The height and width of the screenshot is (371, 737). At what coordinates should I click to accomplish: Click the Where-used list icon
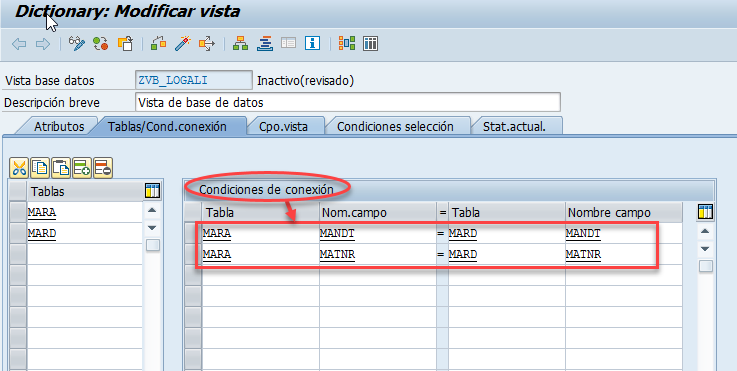(206, 43)
